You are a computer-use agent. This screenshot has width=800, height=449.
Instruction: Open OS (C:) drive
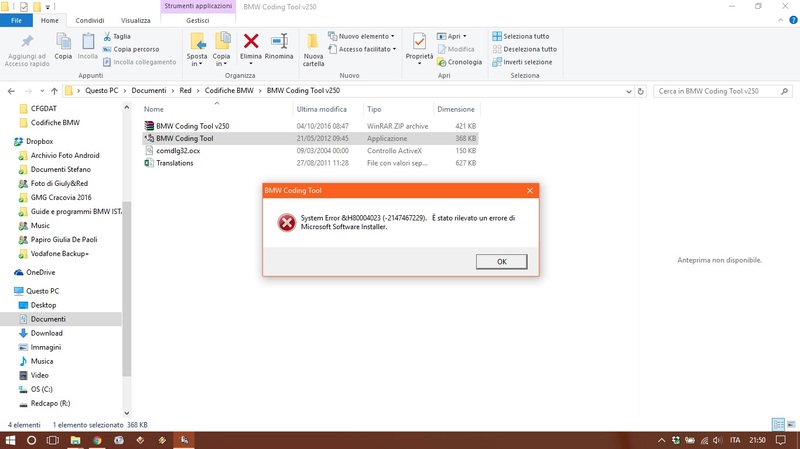click(x=41, y=389)
